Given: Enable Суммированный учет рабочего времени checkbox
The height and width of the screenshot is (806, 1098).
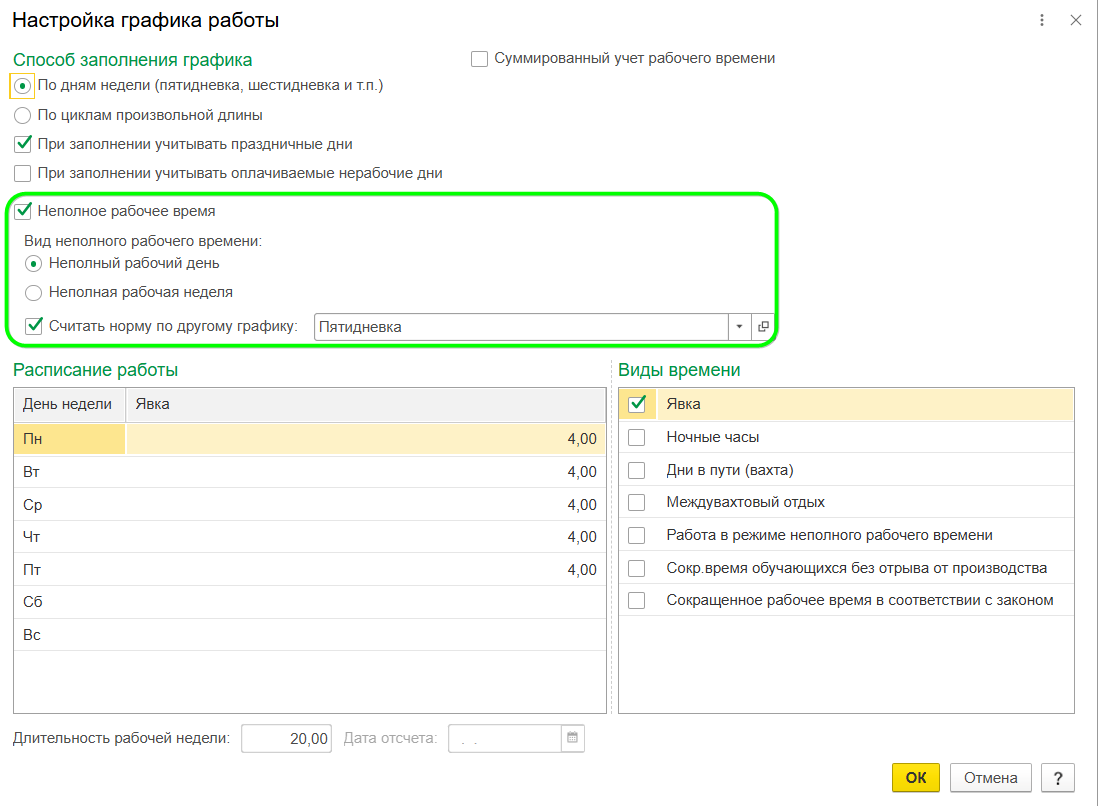Looking at the screenshot, I should coord(479,58).
